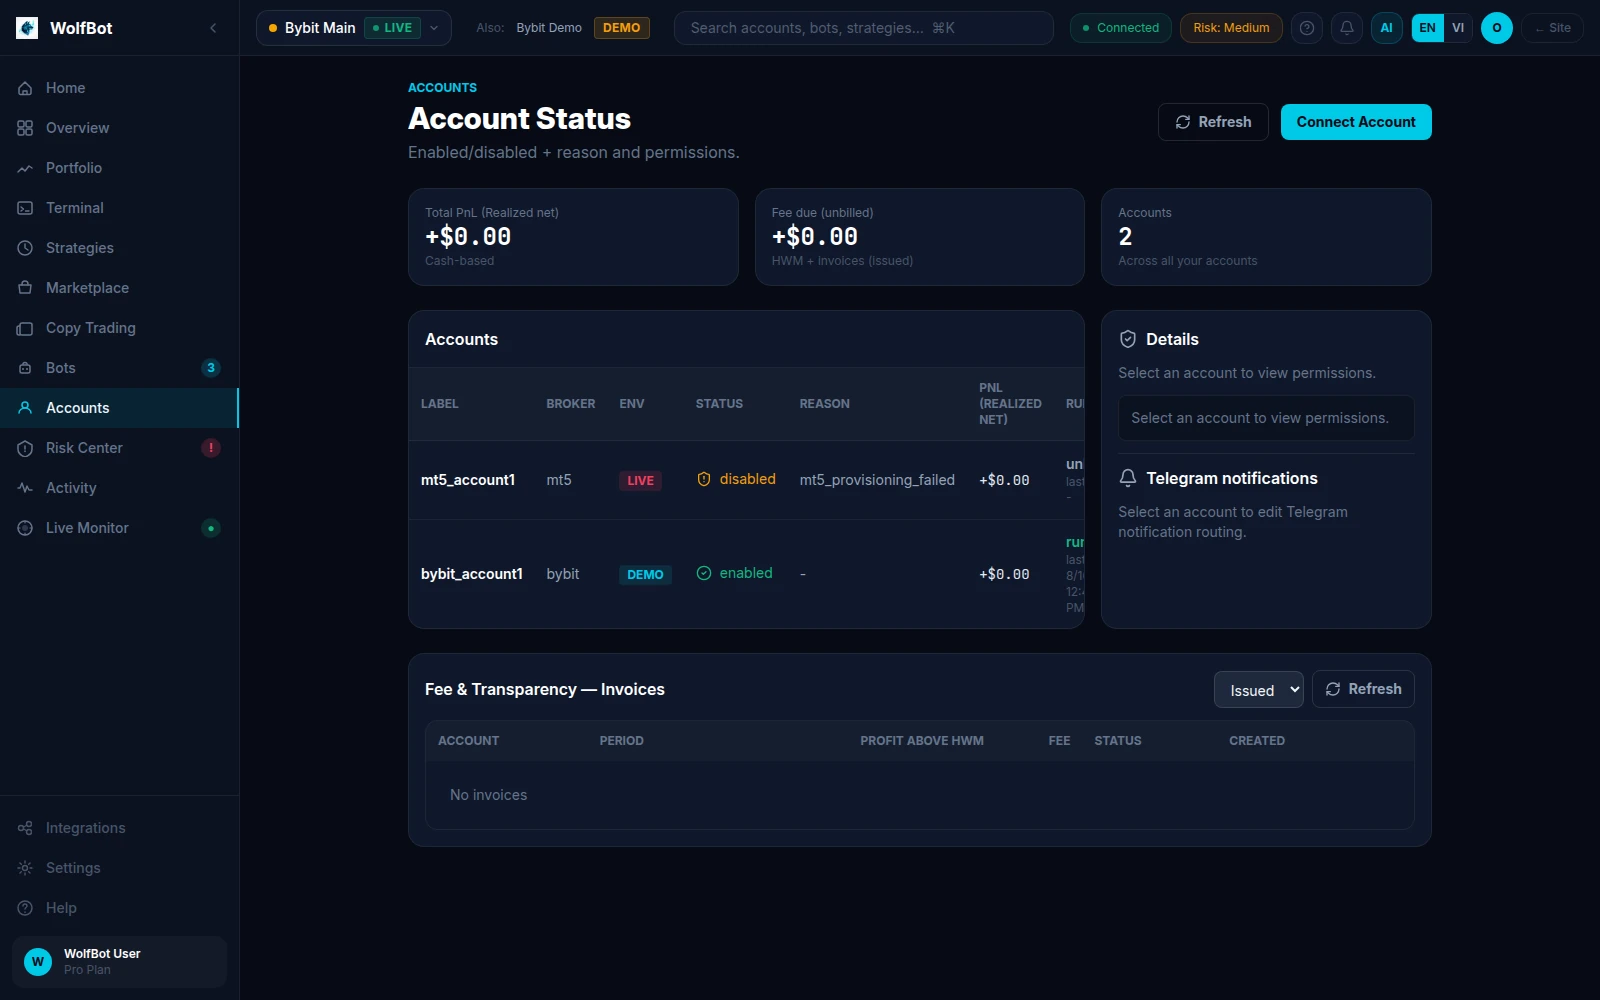1600x1000 pixels.
Task: Click the LABEL column header in Accounts table
Action: coord(440,404)
